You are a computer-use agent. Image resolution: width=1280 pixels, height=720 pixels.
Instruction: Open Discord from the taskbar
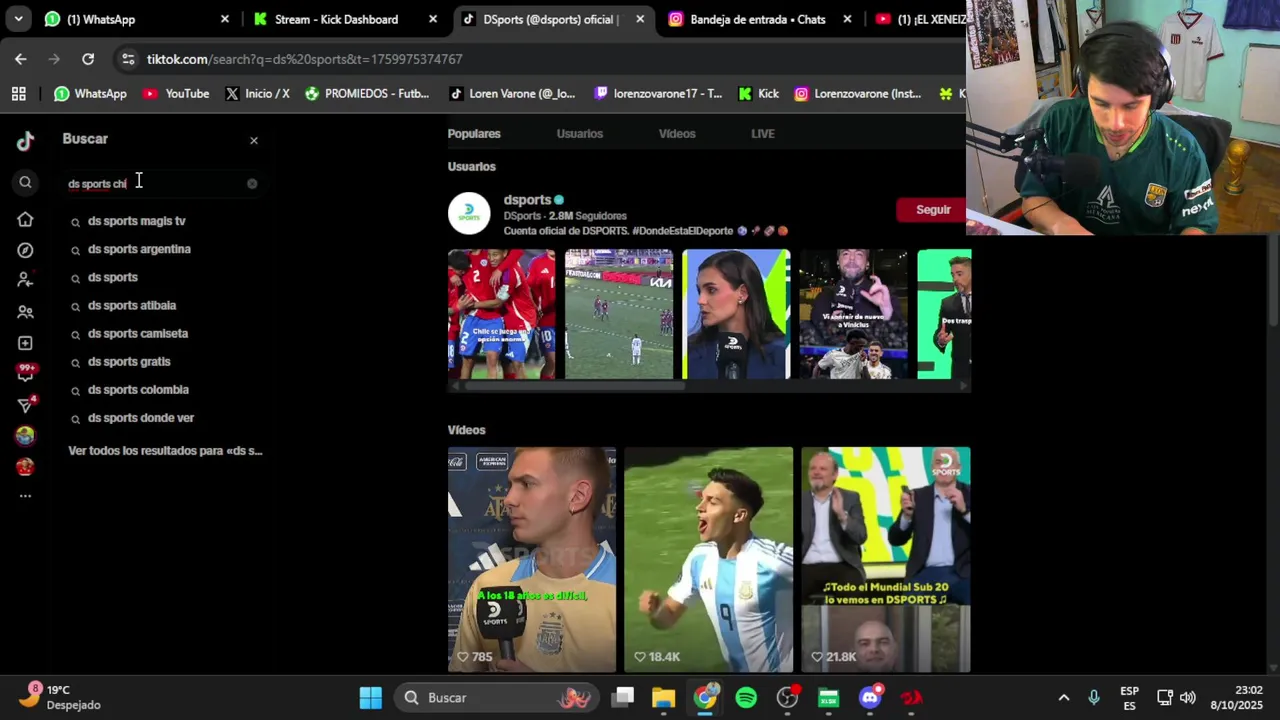(x=870, y=698)
